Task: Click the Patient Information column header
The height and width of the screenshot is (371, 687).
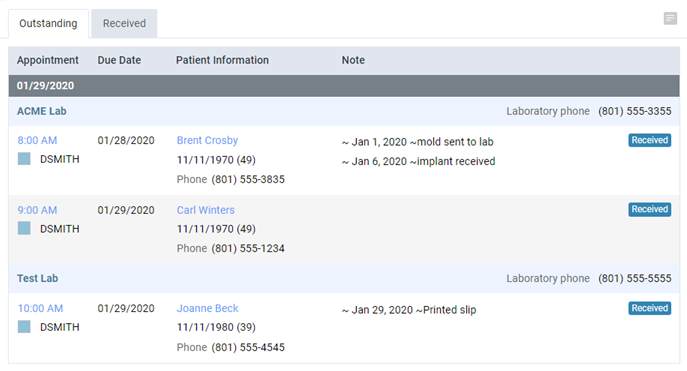Action: coord(222,60)
